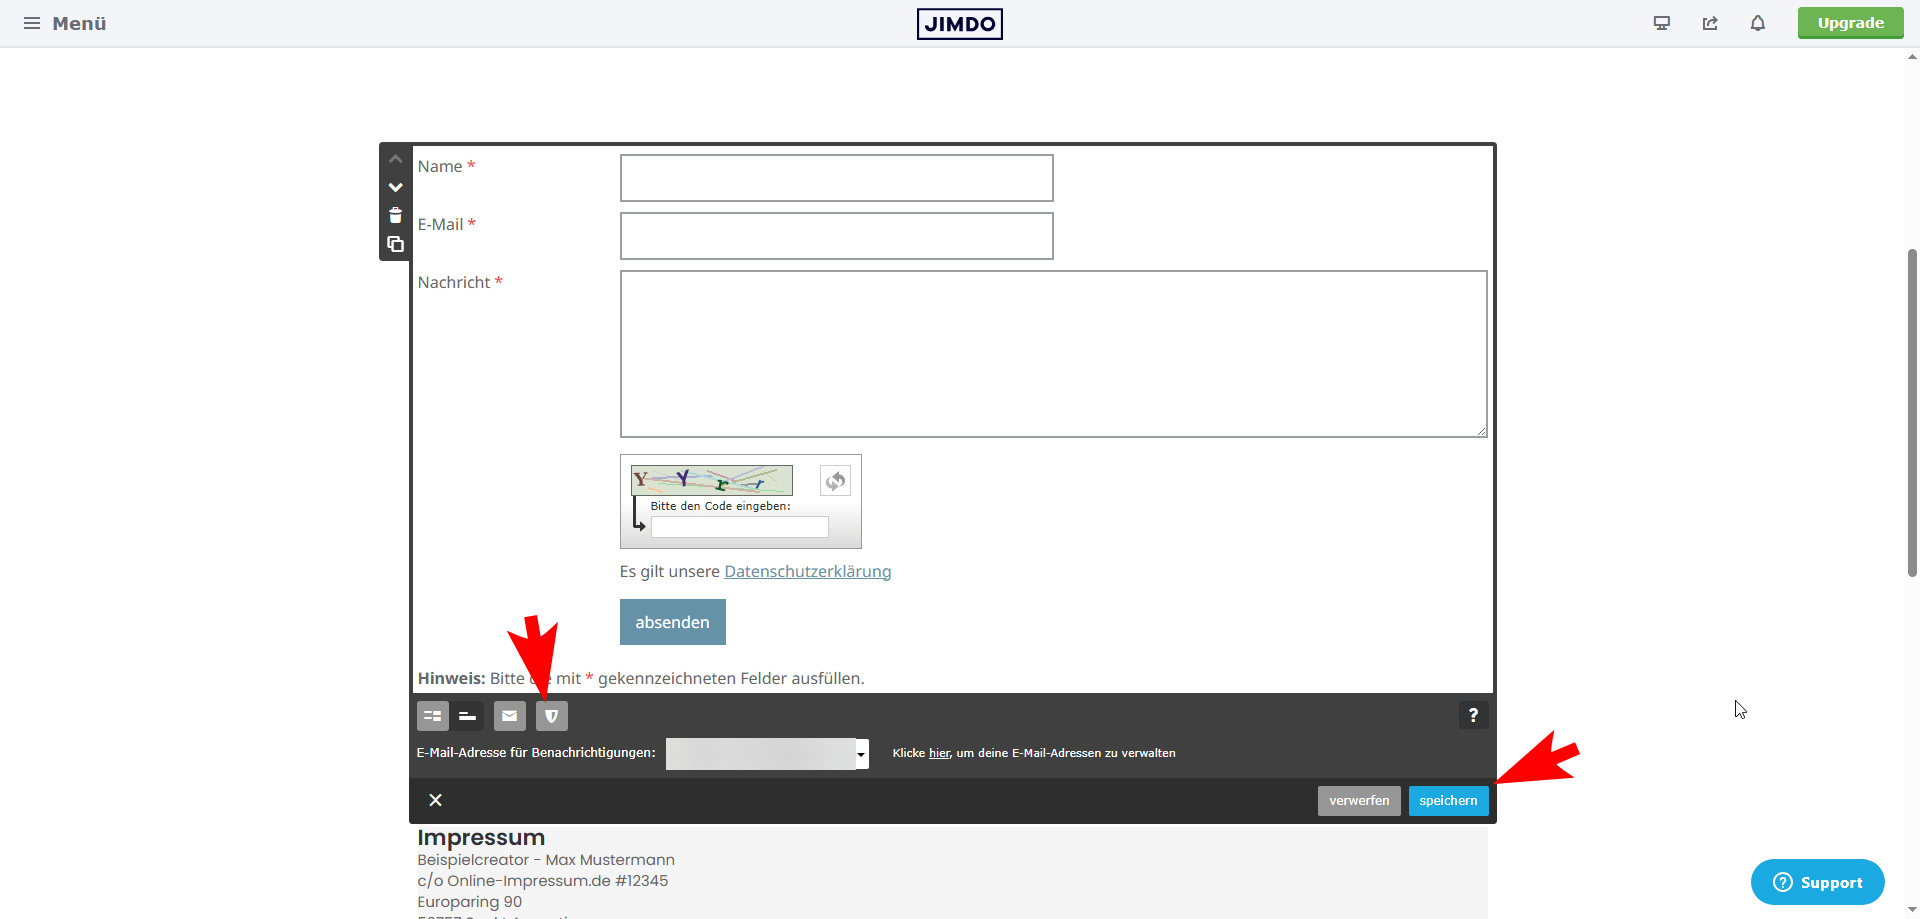Click the verwerfen button

click(x=1359, y=801)
